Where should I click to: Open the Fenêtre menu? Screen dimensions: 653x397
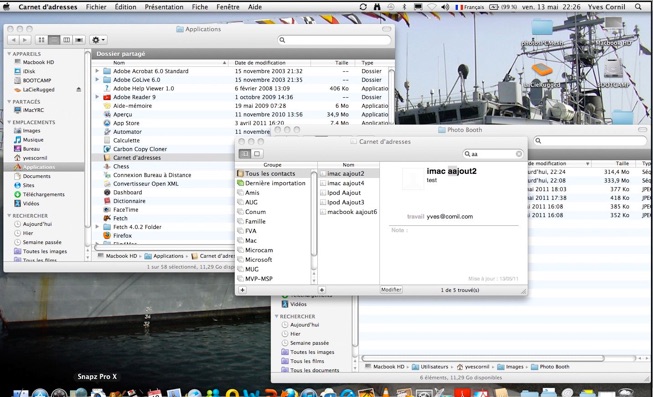click(228, 7)
